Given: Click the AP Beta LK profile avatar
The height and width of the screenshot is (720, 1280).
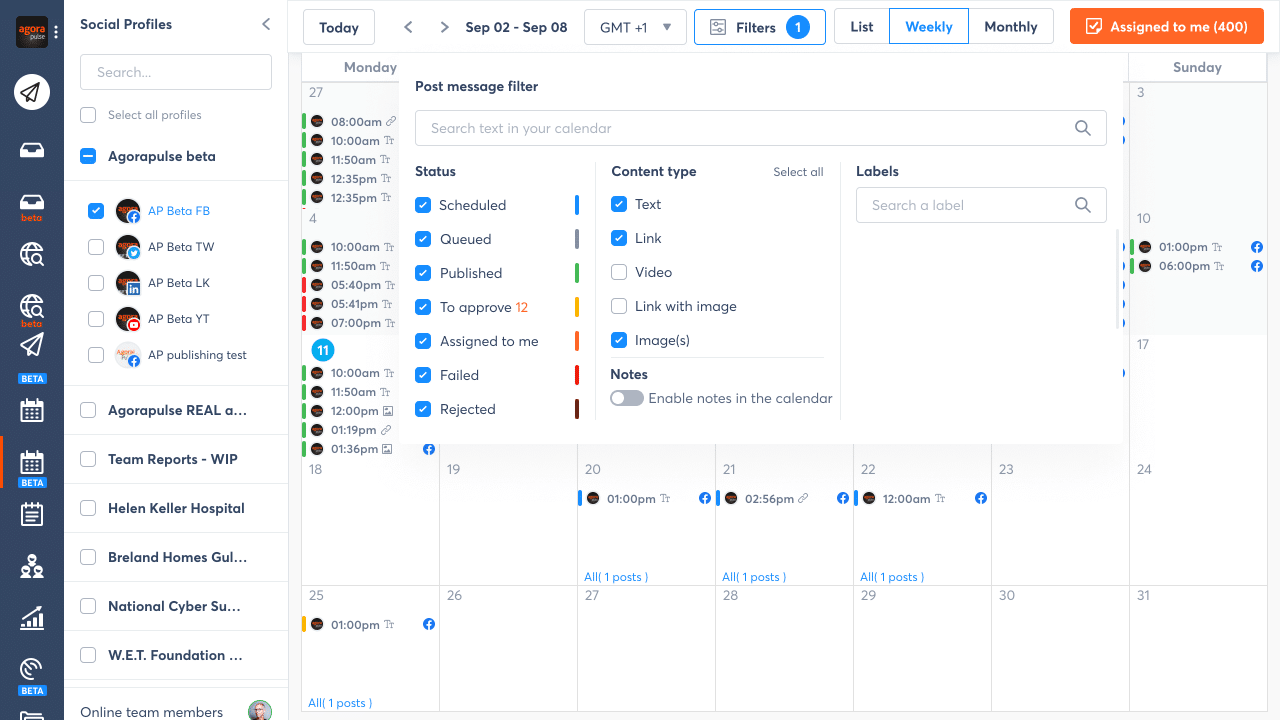Looking at the screenshot, I should (x=128, y=283).
